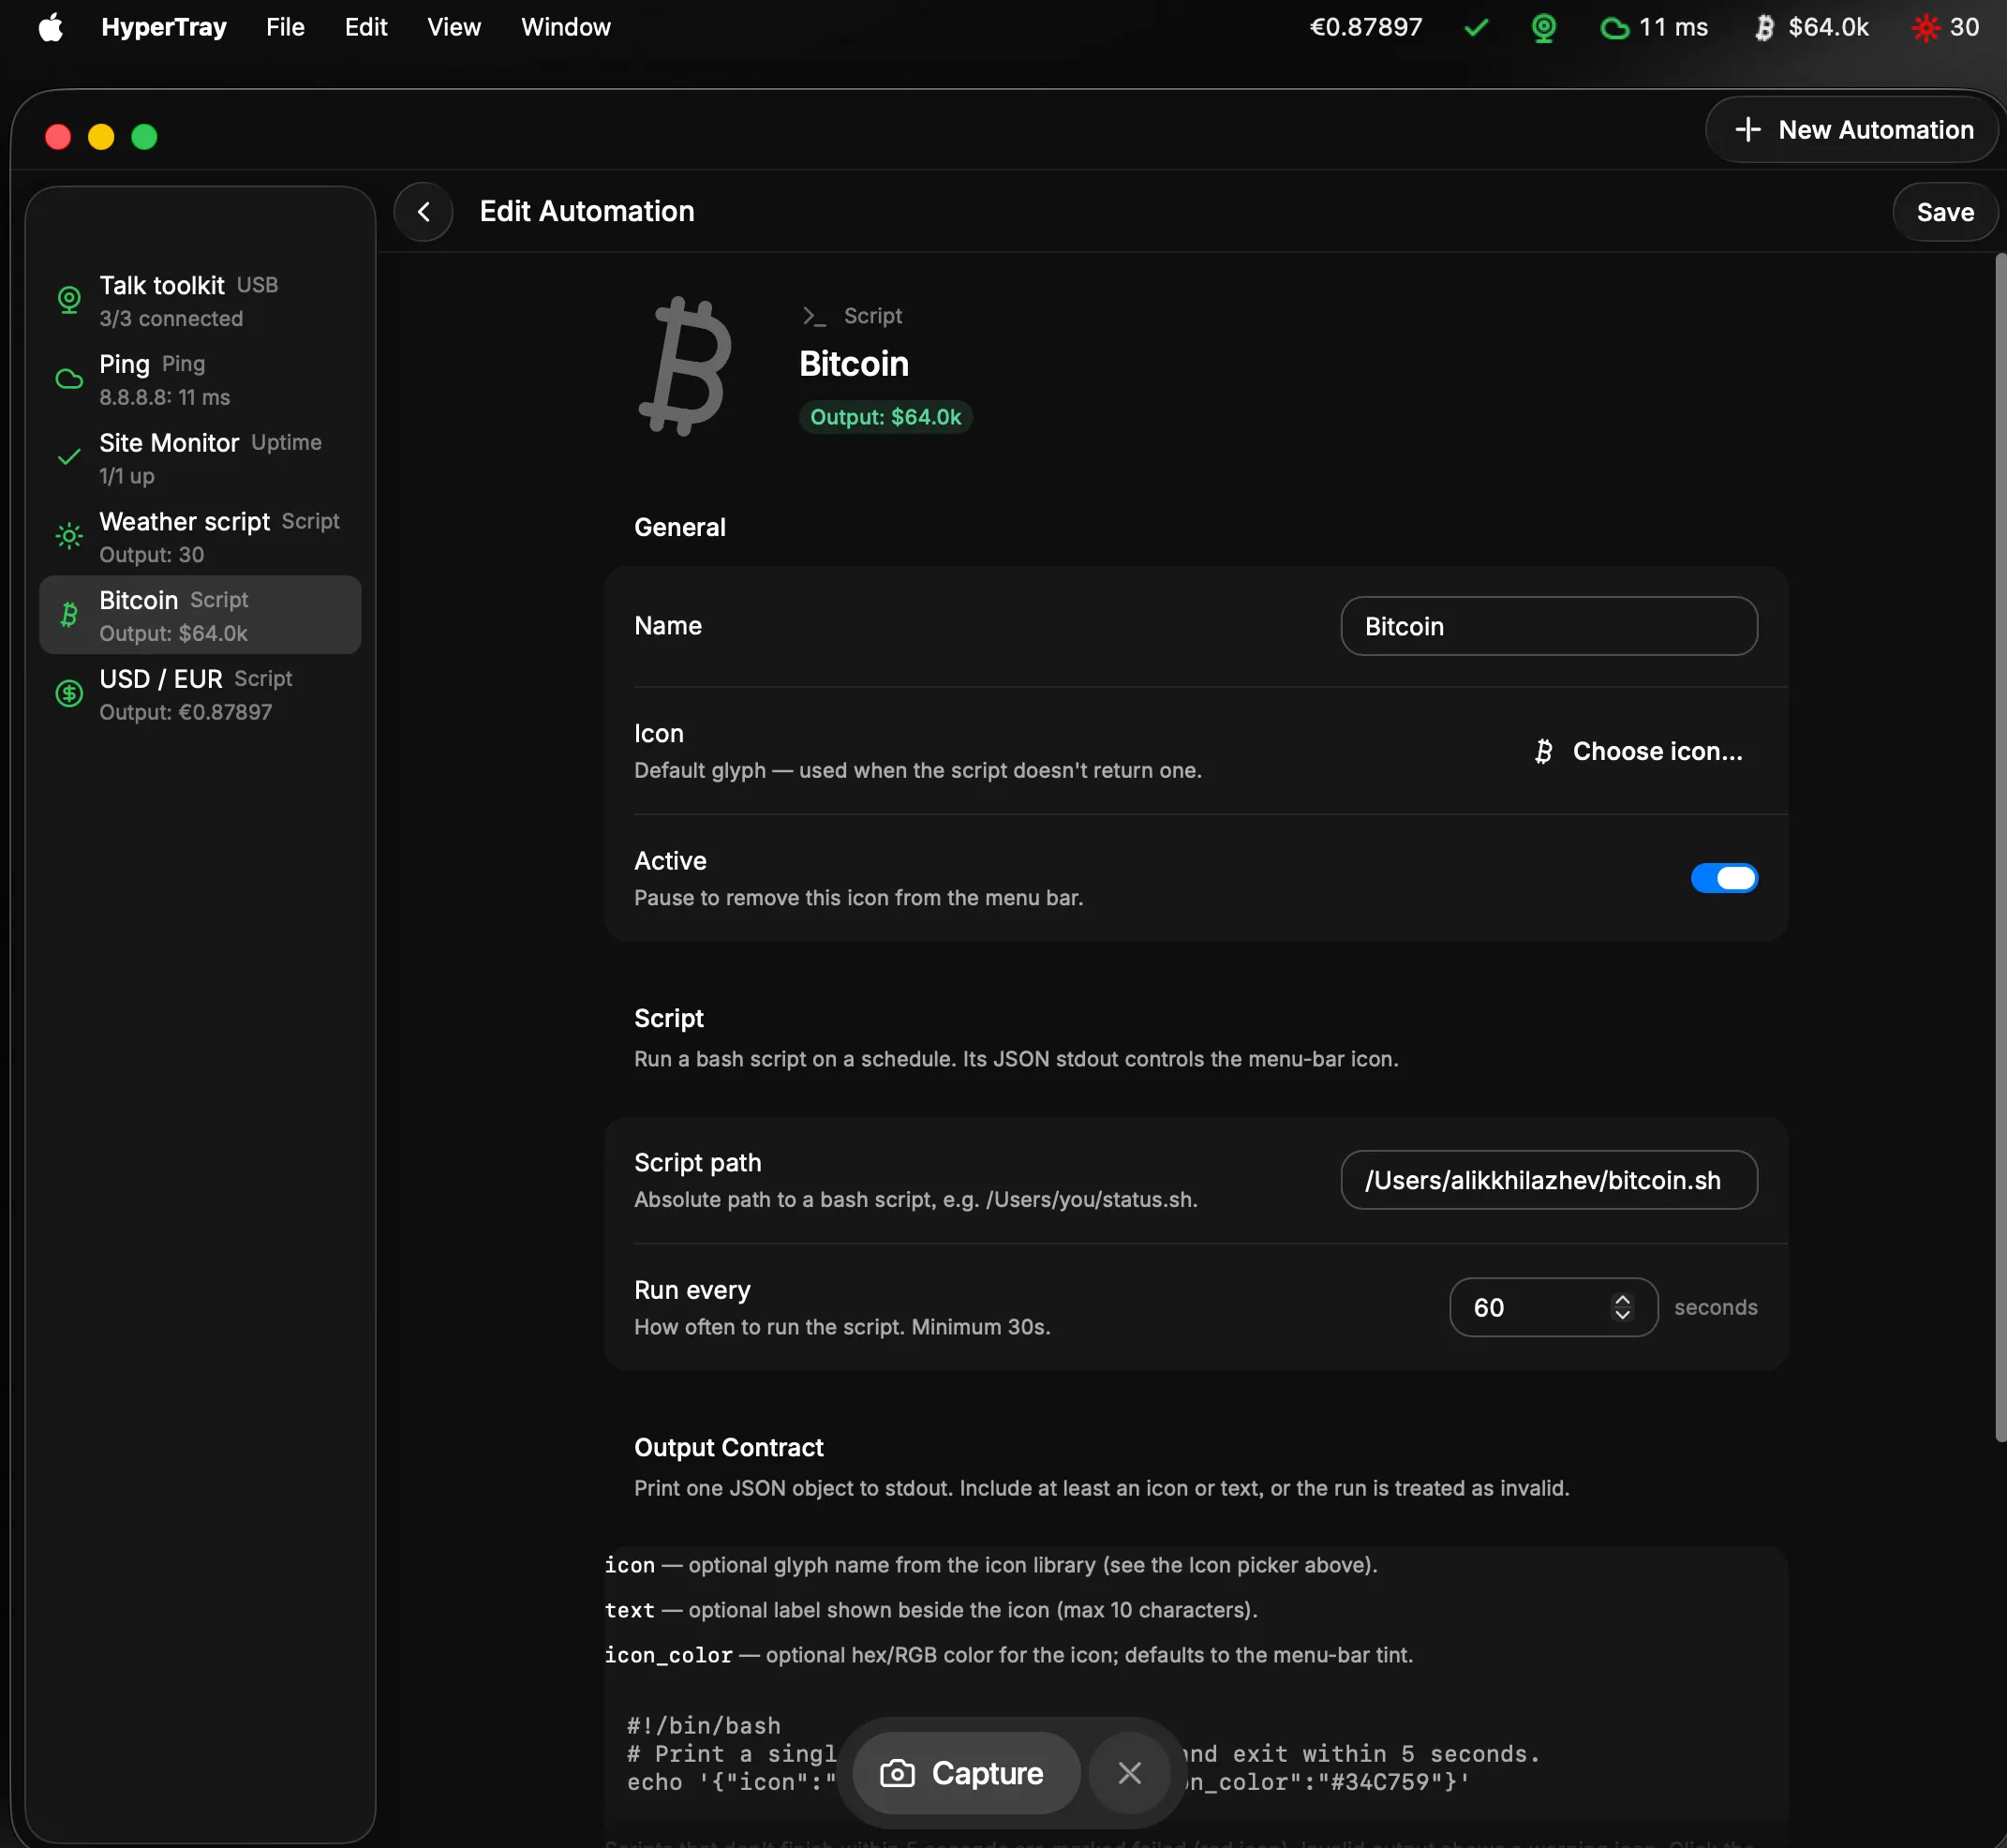
Task: Click the seconds unit label
Action: 1716,1307
